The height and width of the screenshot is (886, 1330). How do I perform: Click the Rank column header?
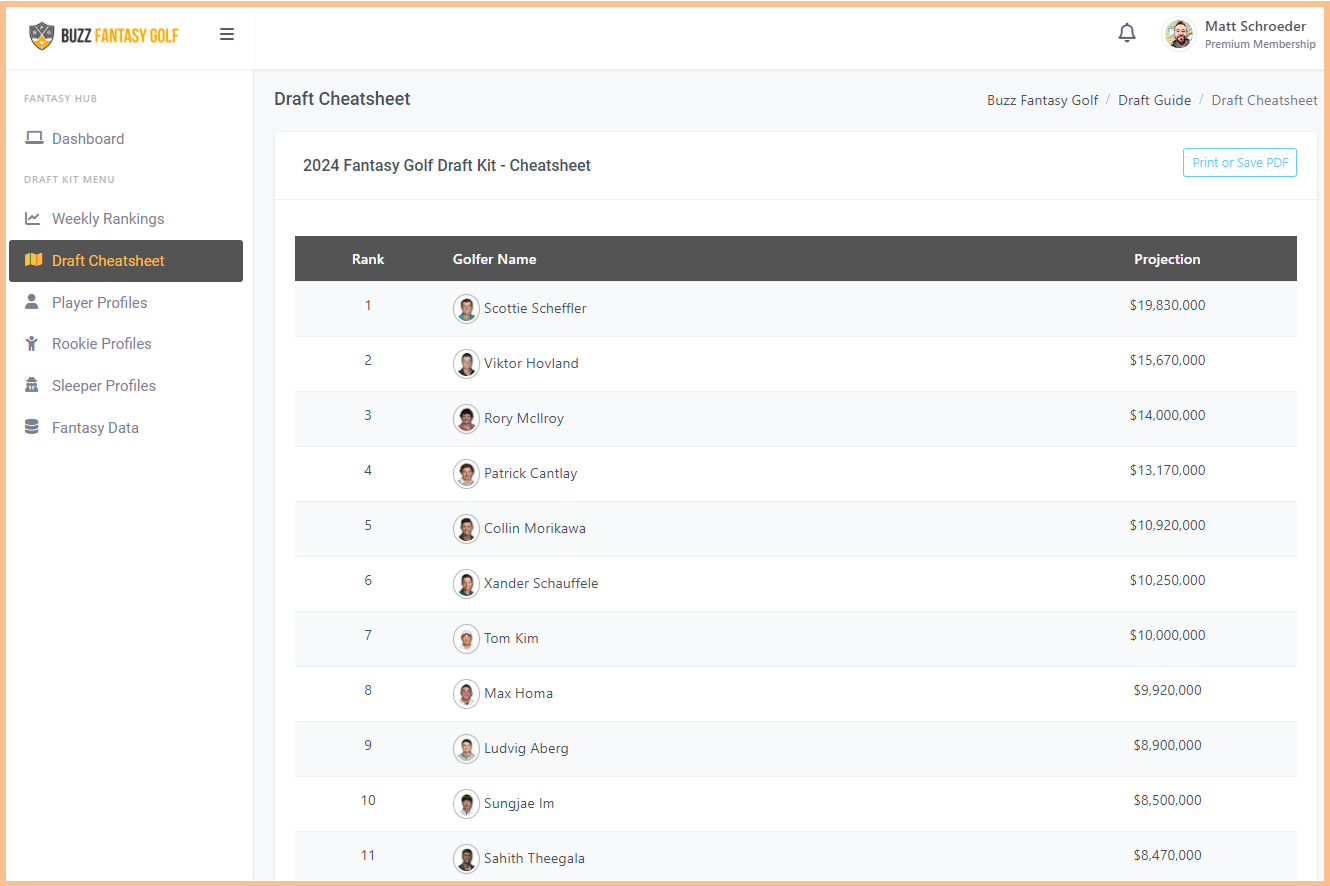(x=368, y=259)
